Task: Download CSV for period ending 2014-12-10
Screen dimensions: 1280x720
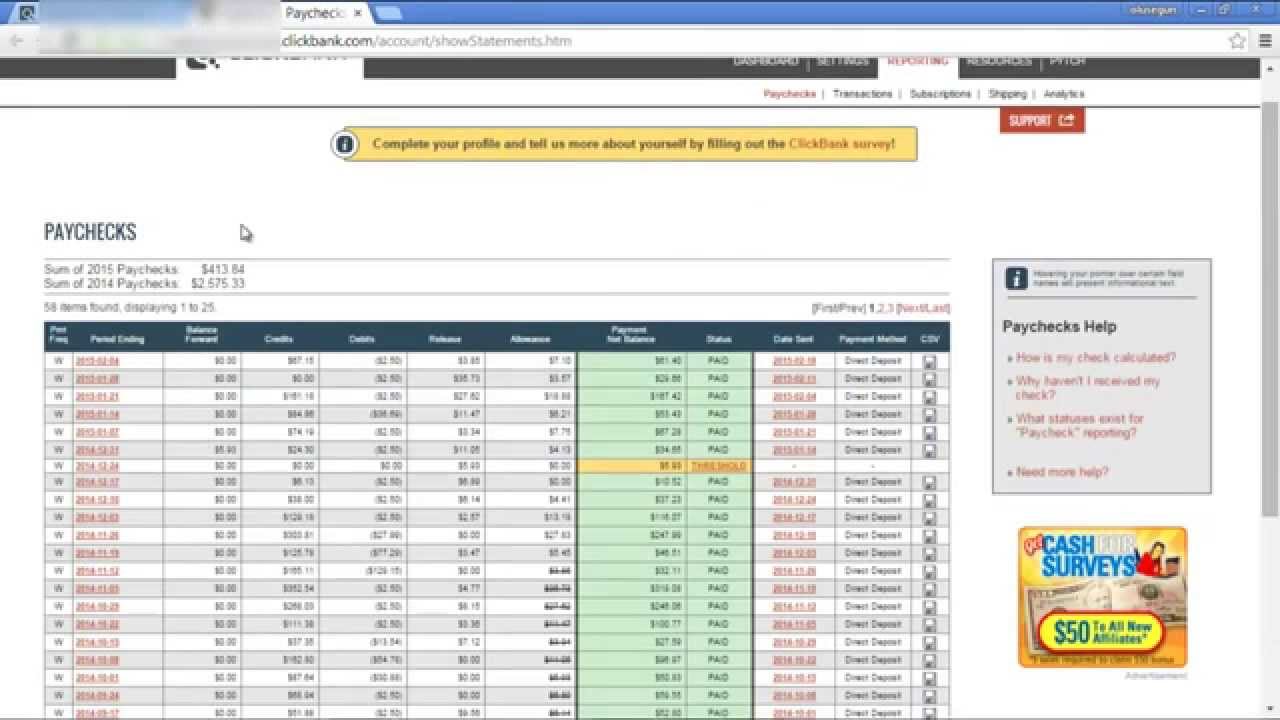Action: [x=929, y=501]
